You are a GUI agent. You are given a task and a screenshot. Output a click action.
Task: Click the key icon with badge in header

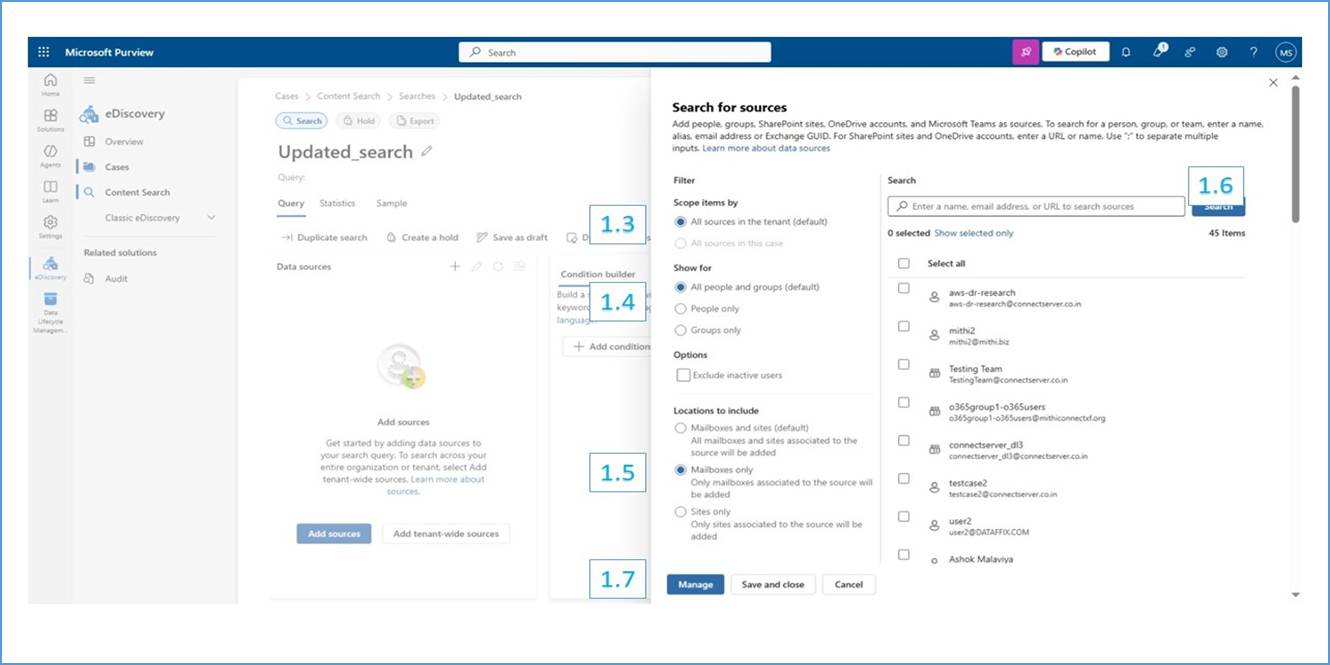(x=1159, y=50)
